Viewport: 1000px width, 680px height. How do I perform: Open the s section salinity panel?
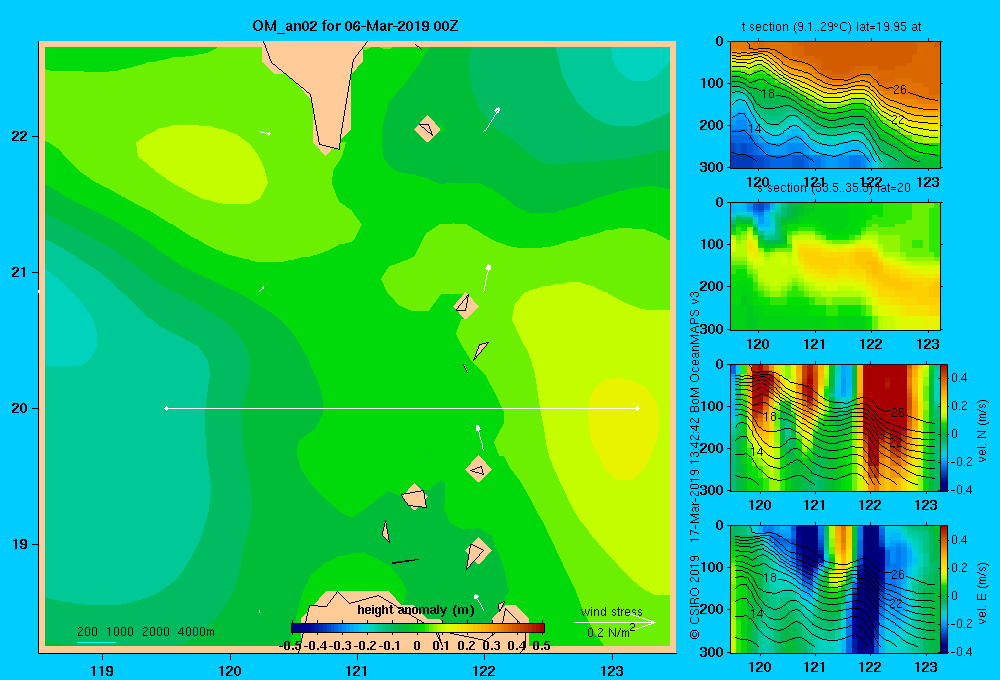click(835, 266)
